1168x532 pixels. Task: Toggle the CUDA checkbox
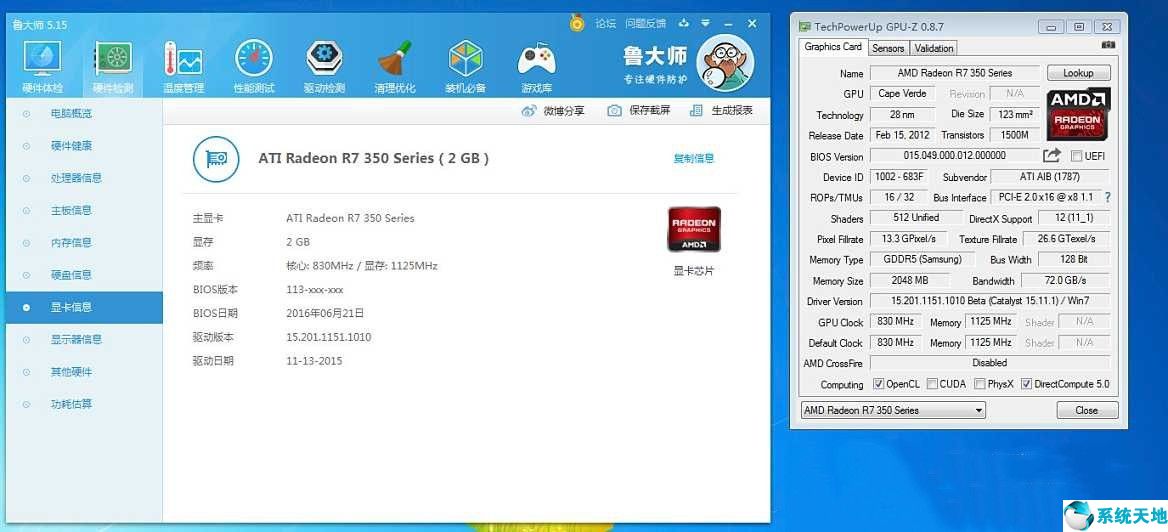933,384
